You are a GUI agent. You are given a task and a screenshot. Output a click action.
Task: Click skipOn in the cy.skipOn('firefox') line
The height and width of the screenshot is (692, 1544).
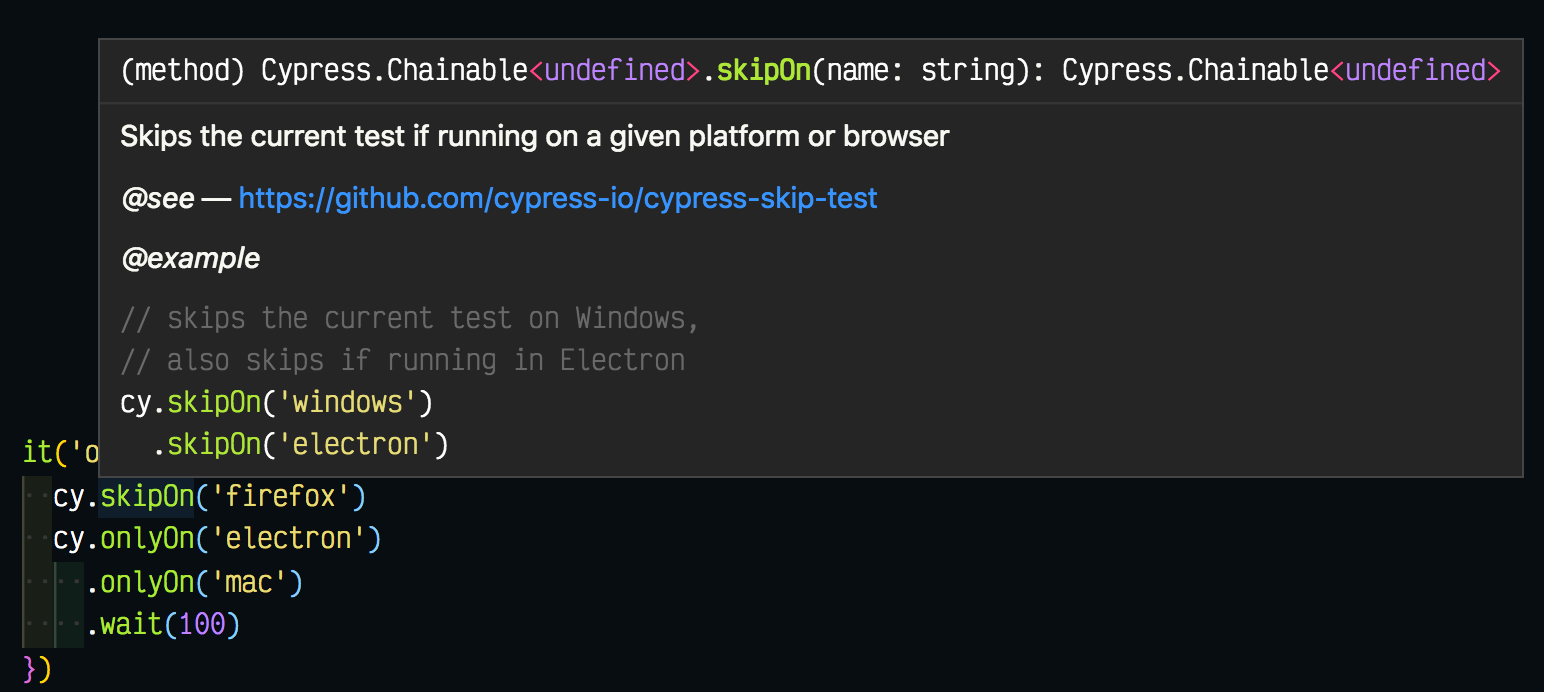pyautogui.click(x=147, y=496)
